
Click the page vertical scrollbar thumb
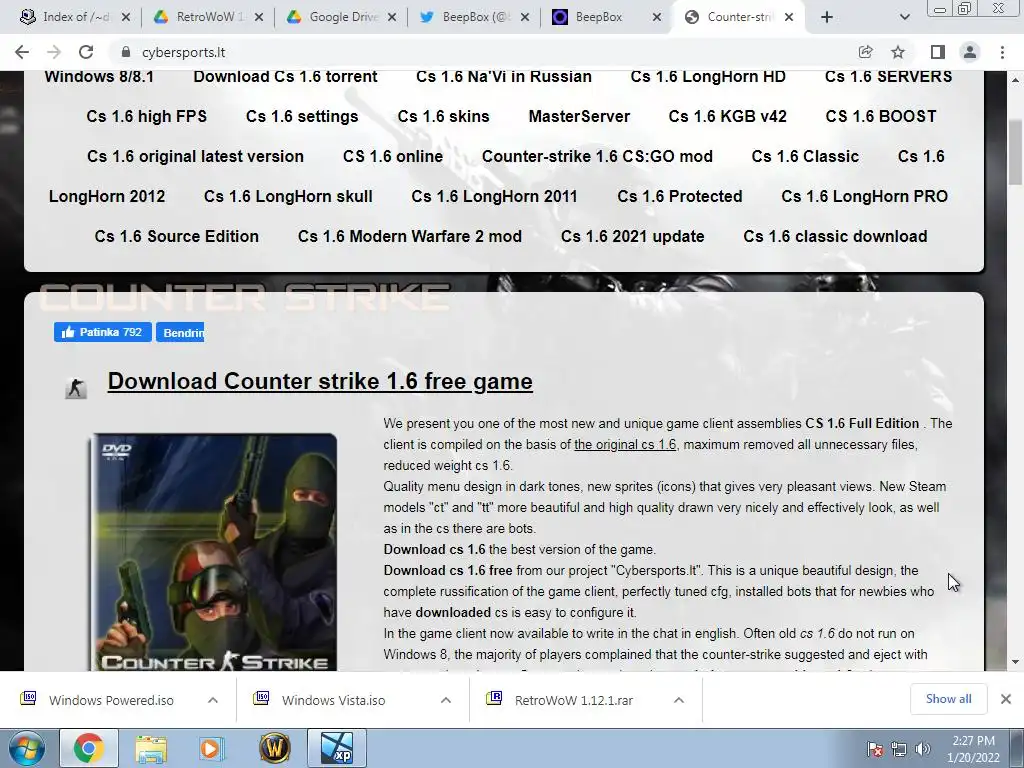[x=1016, y=153]
